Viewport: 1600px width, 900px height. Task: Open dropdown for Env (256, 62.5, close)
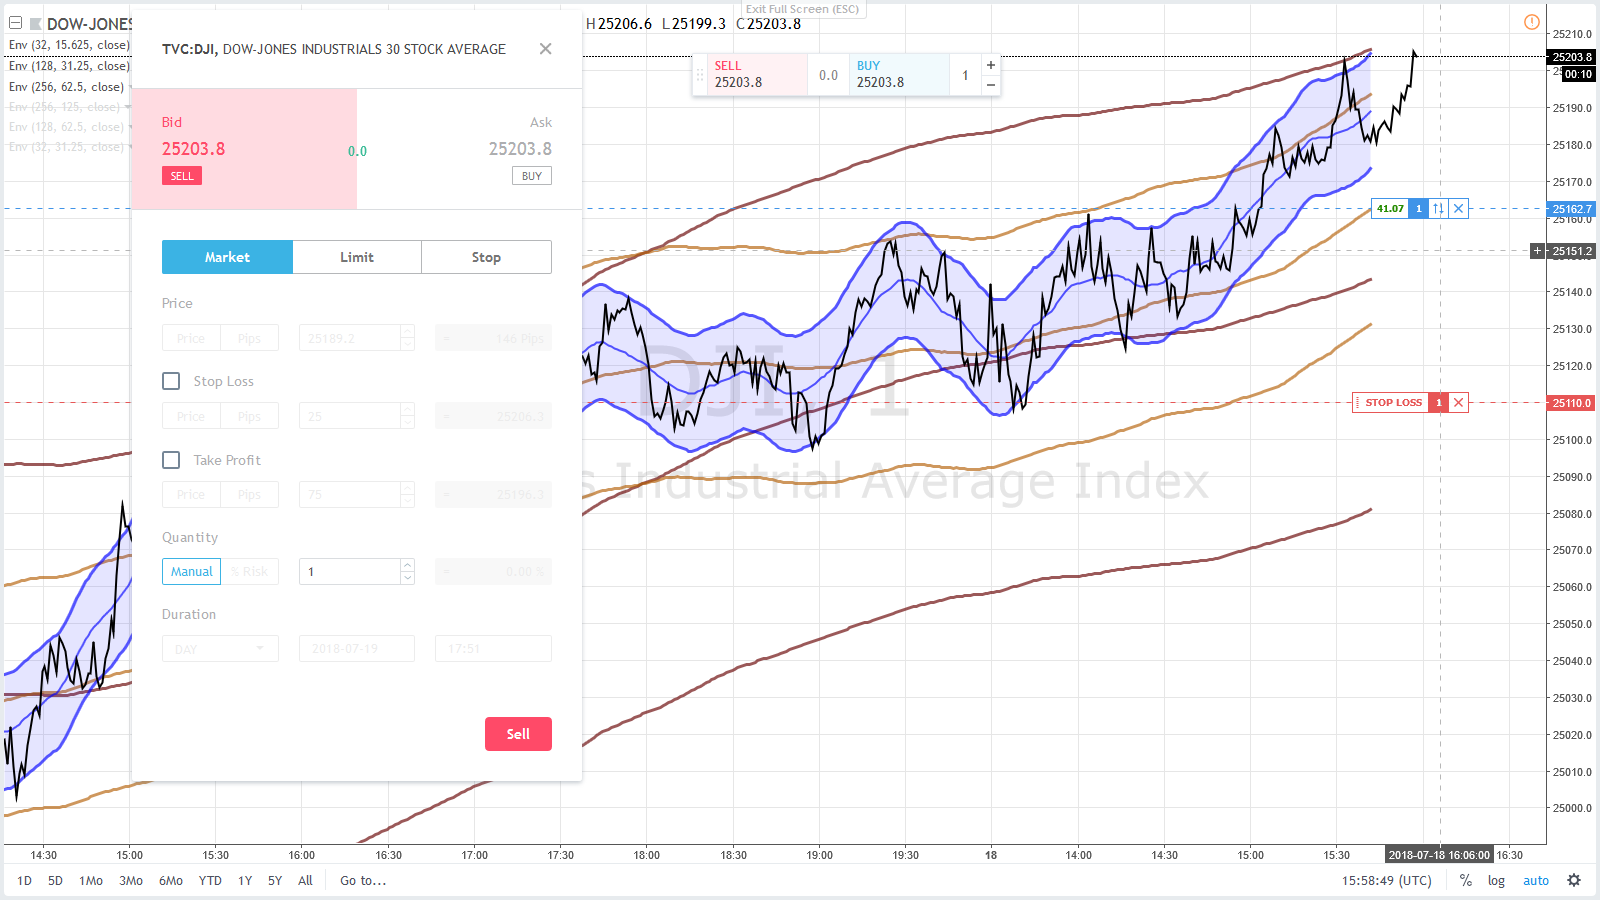pyautogui.click(x=129, y=87)
